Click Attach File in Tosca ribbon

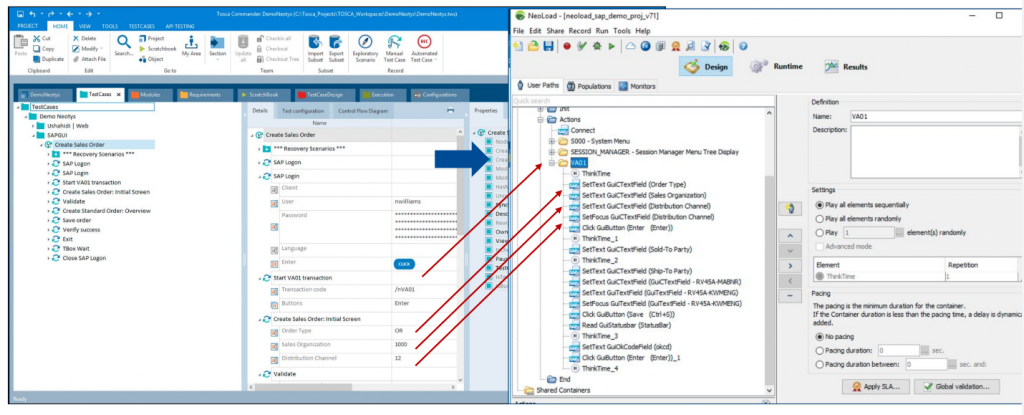pyautogui.click(x=89, y=59)
